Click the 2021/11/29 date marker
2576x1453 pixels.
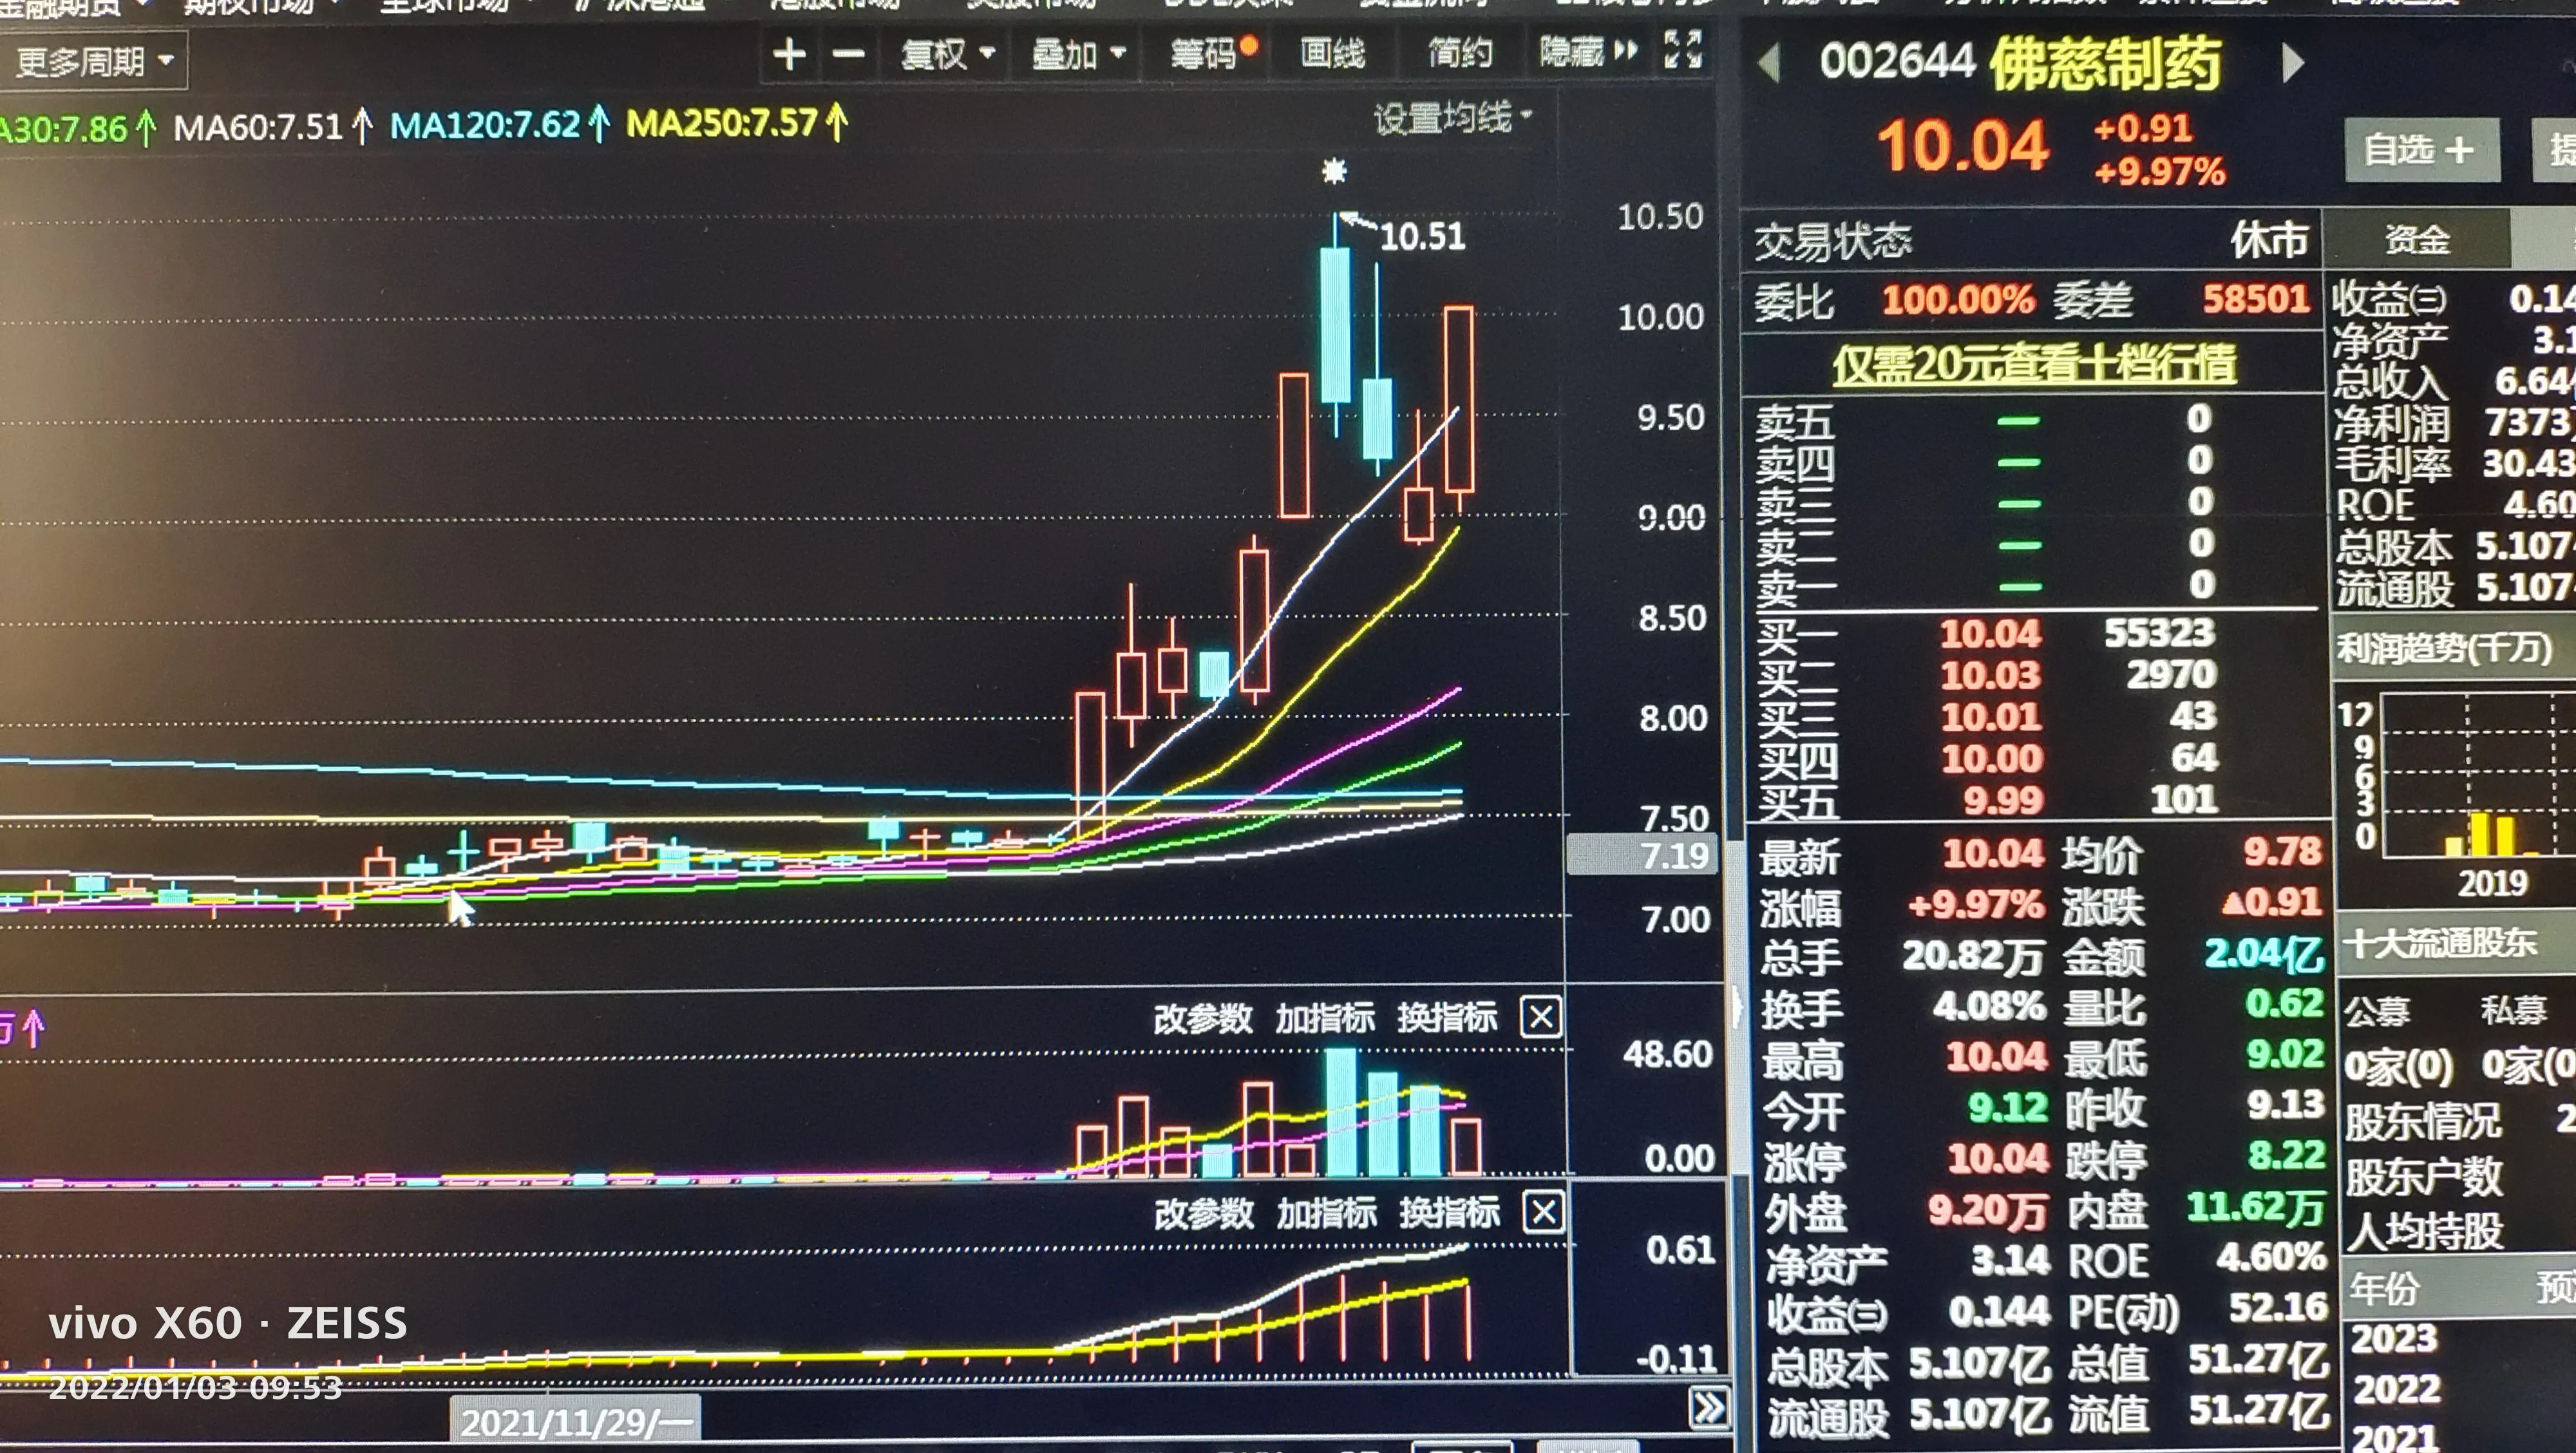click(x=576, y=1421)
